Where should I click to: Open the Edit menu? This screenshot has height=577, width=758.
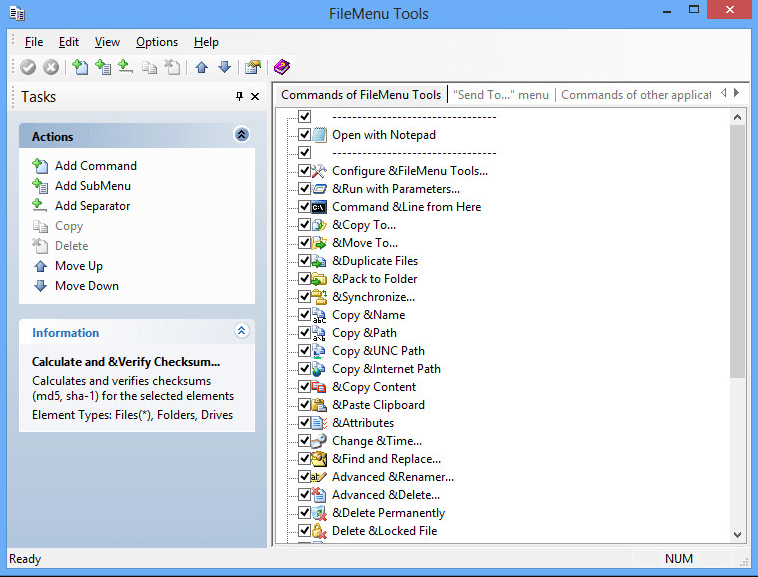[69, 42]
